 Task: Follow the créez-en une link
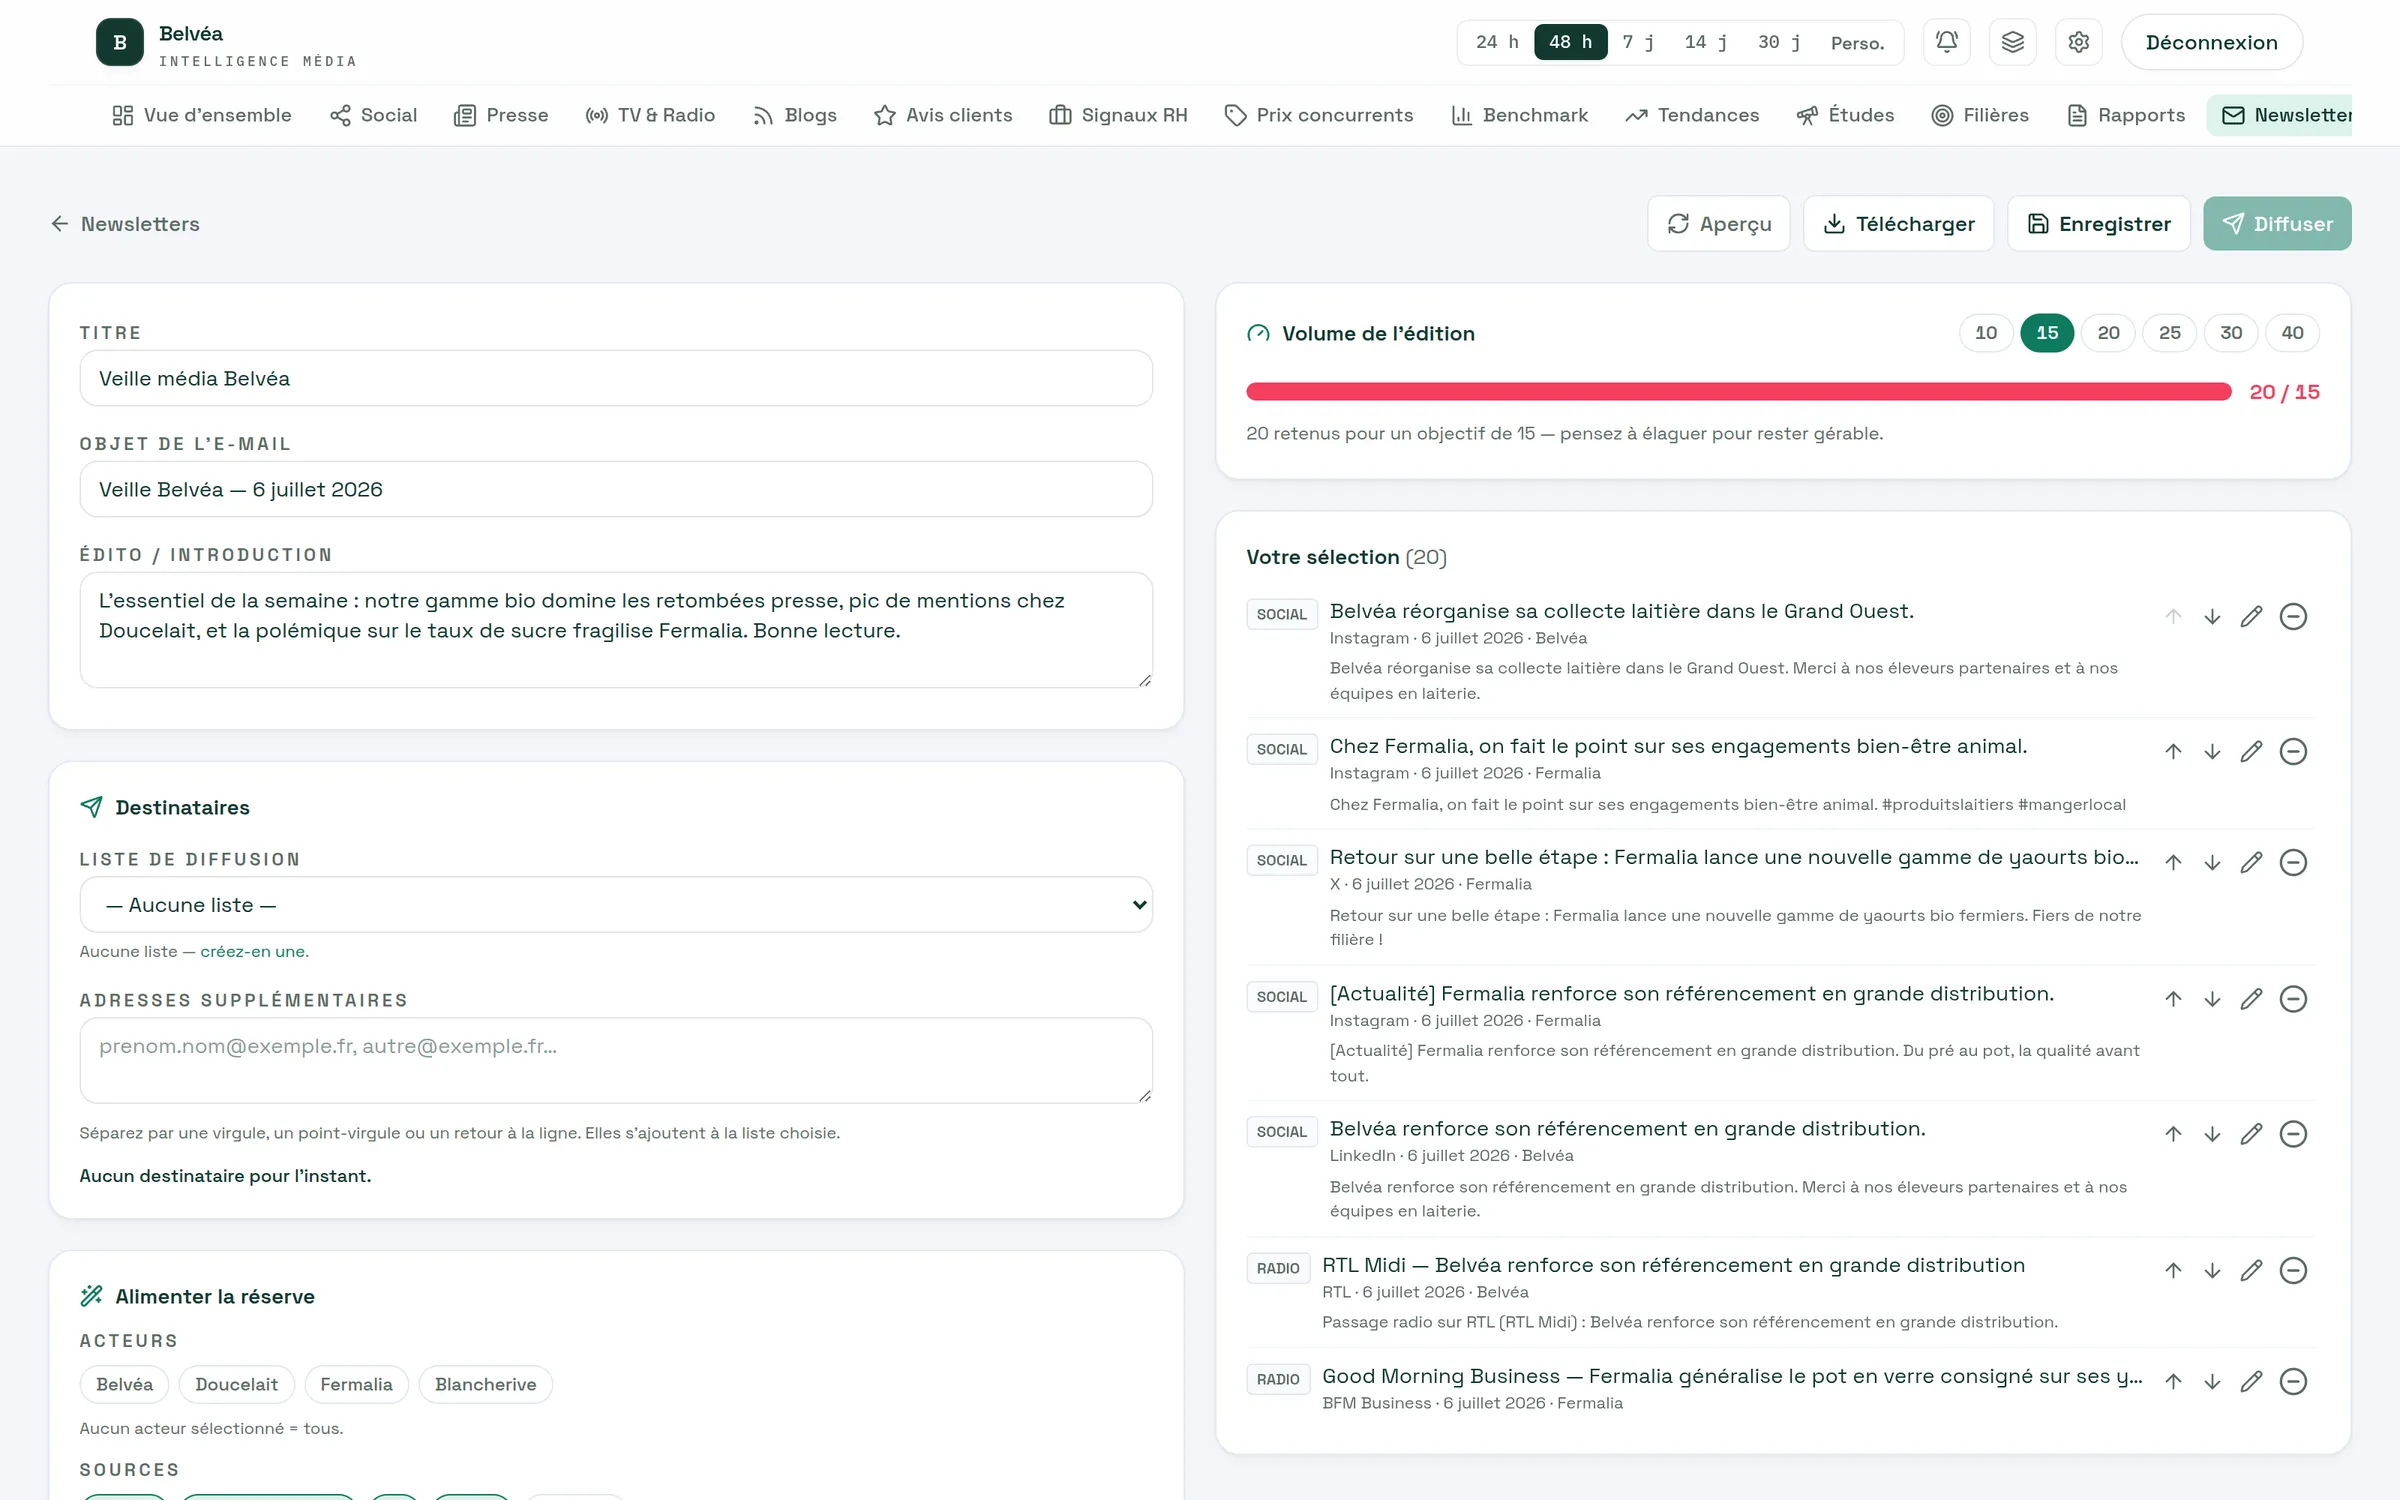254,952
